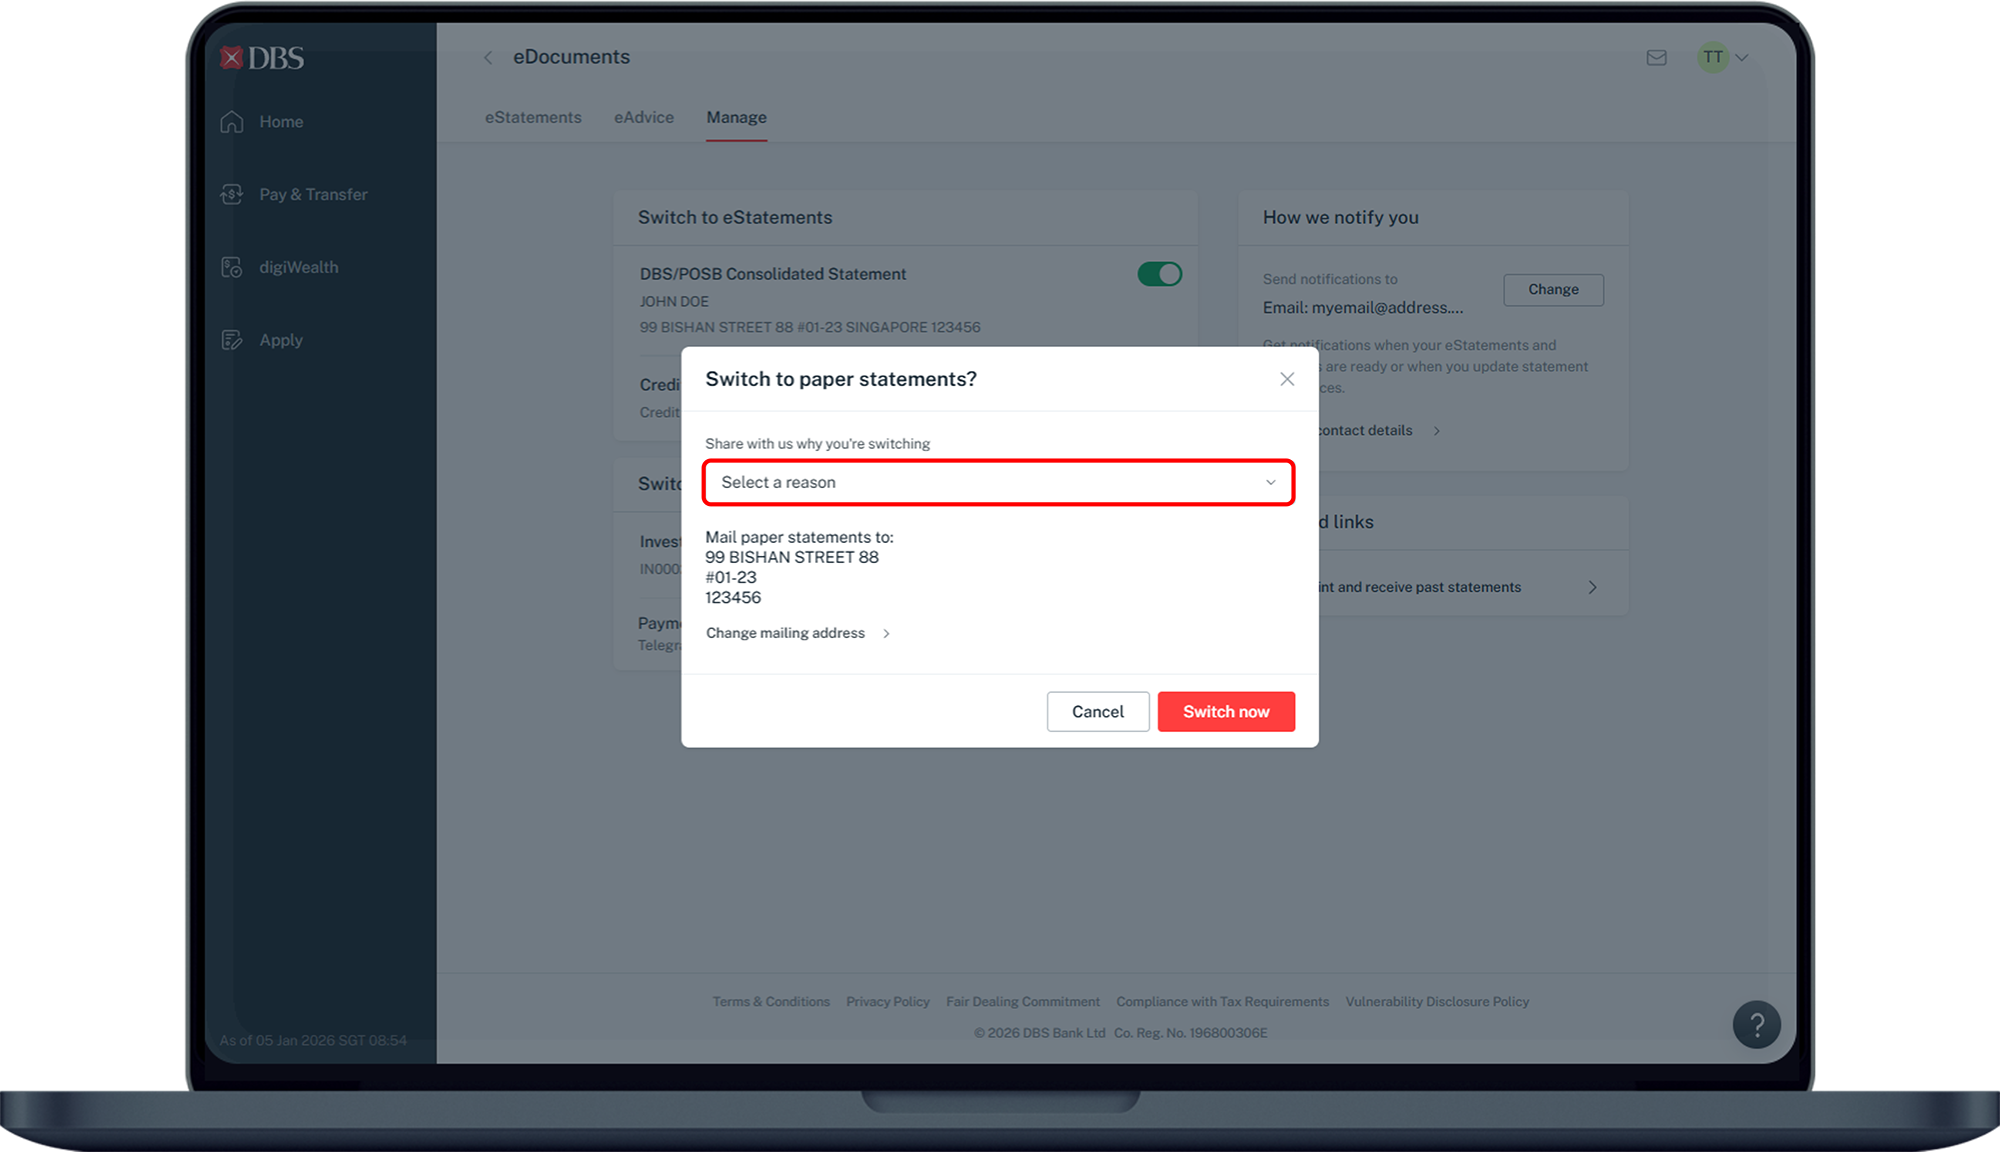Toggle the DBS/POSB Consolidated Statement switch
Image resolution: width=2000 pixels, height=1152 pixels.
[1159, 274]
